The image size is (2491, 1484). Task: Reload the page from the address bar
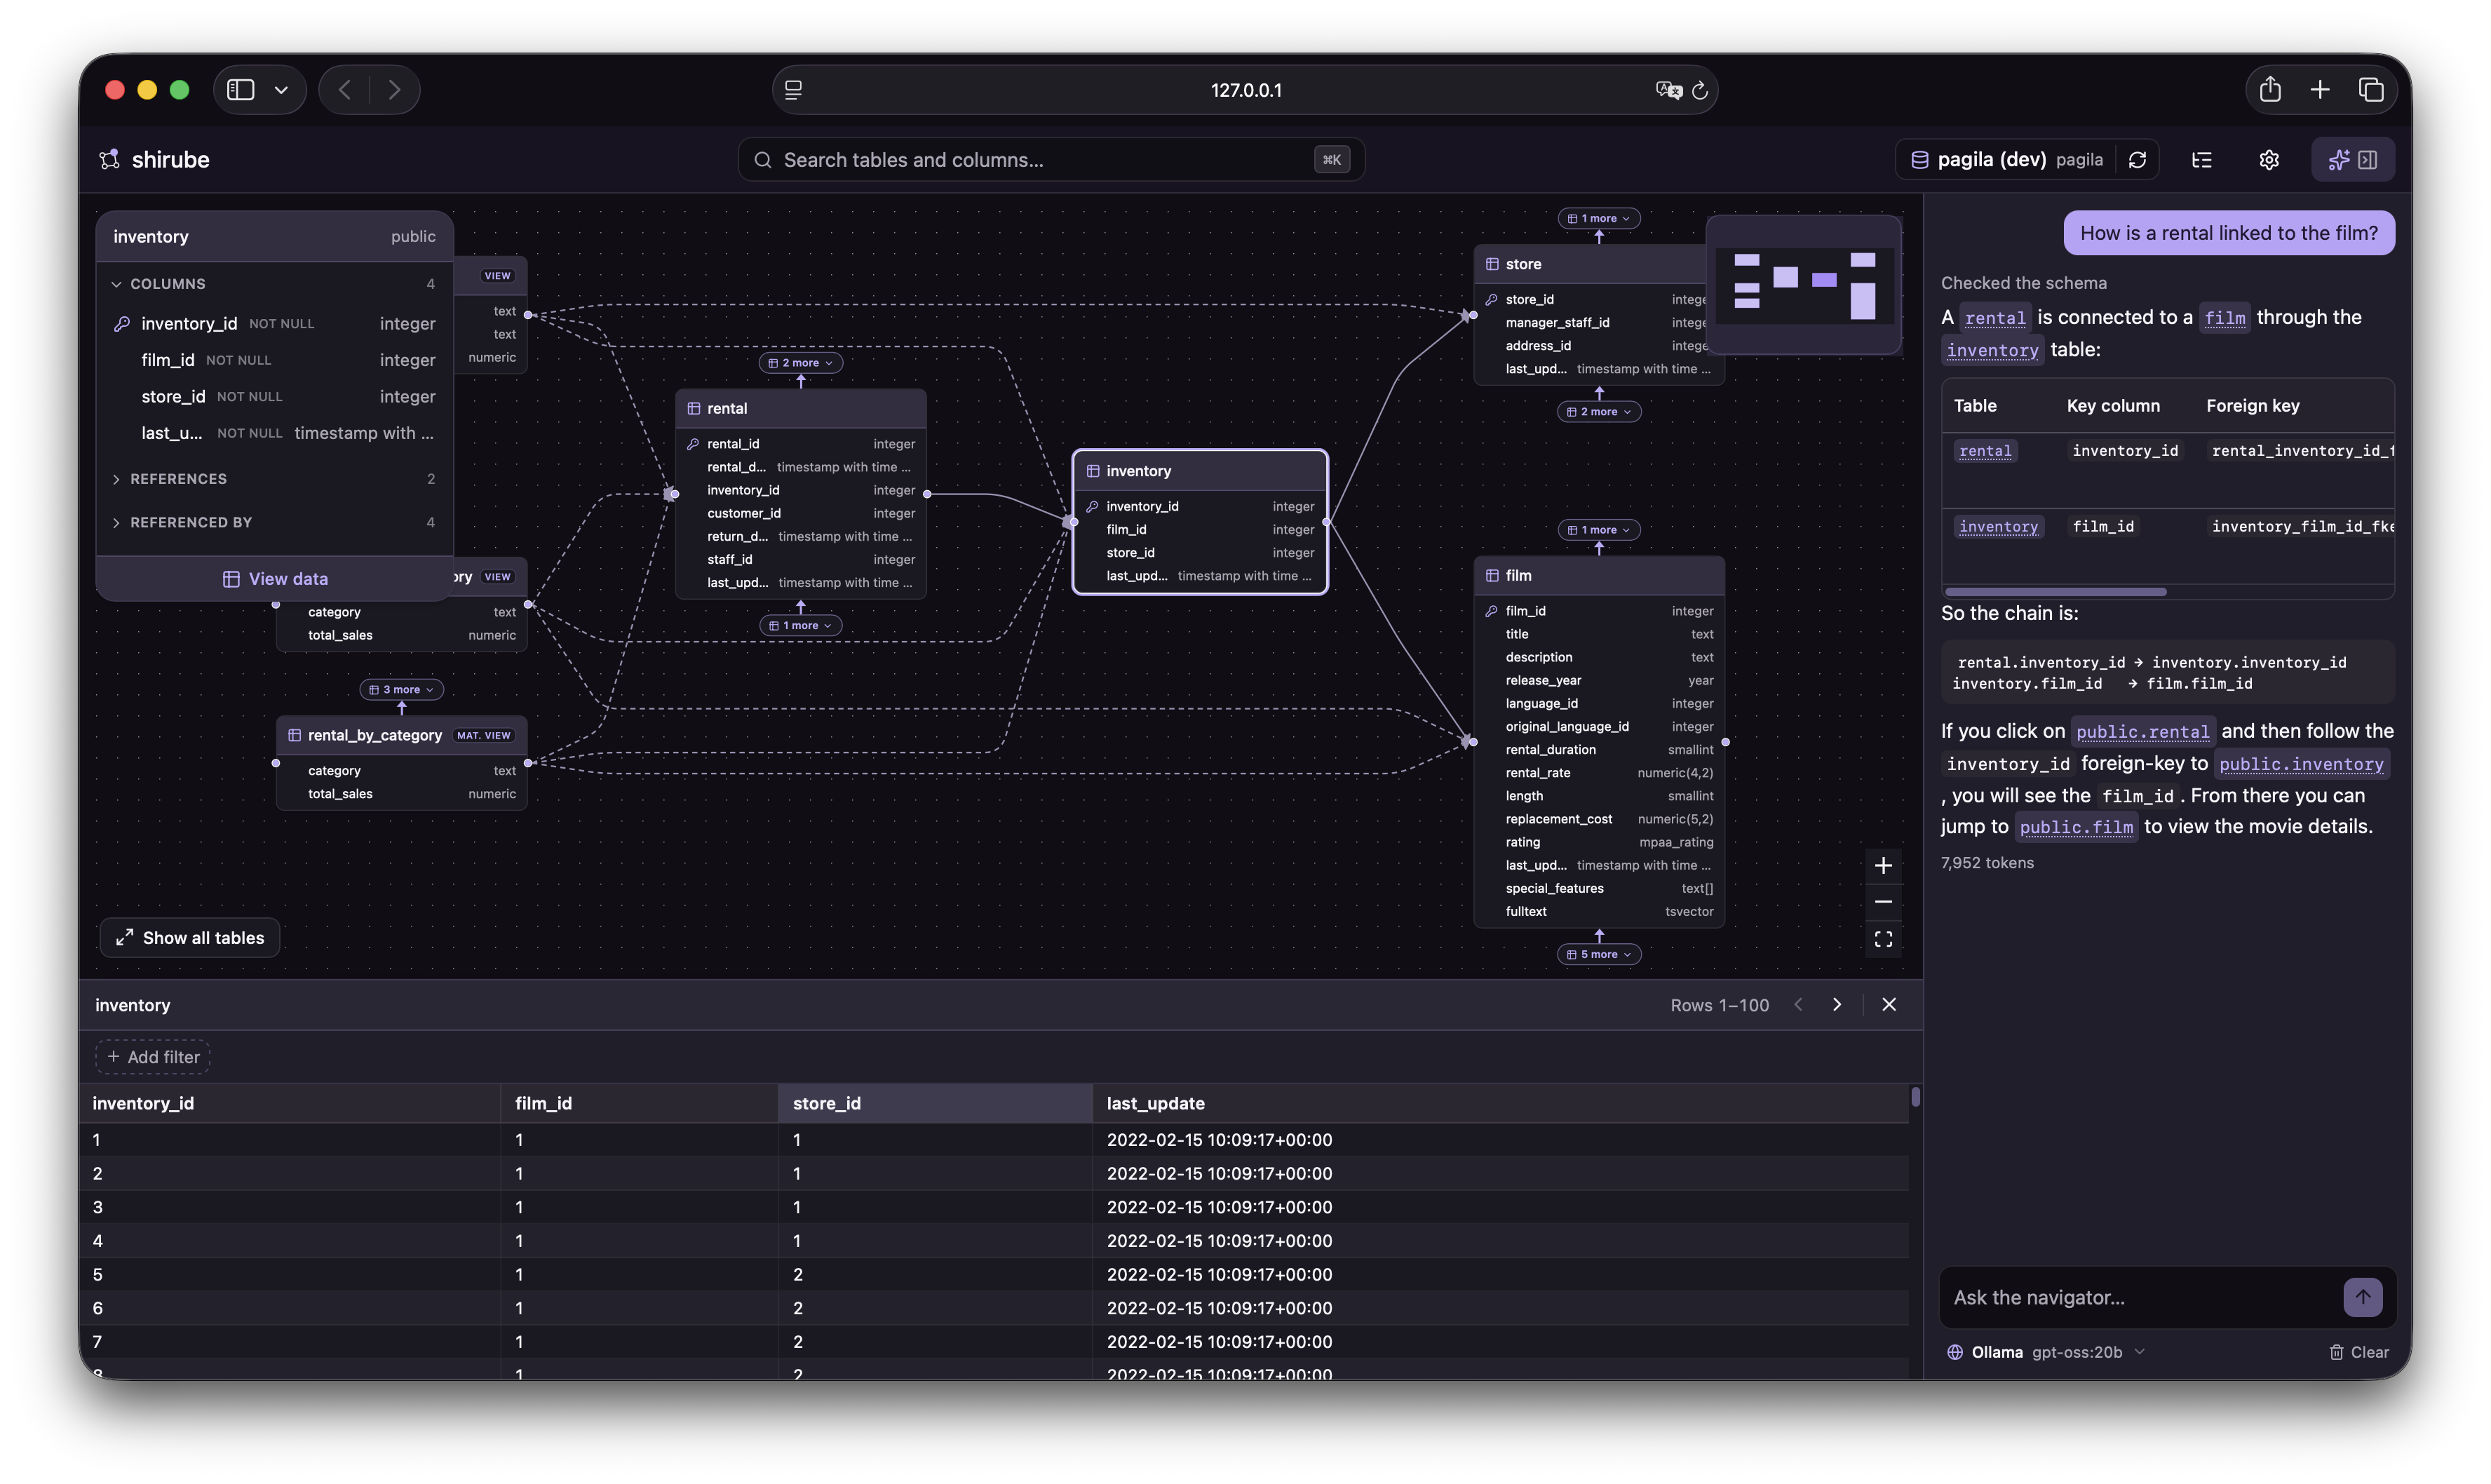1700,90
